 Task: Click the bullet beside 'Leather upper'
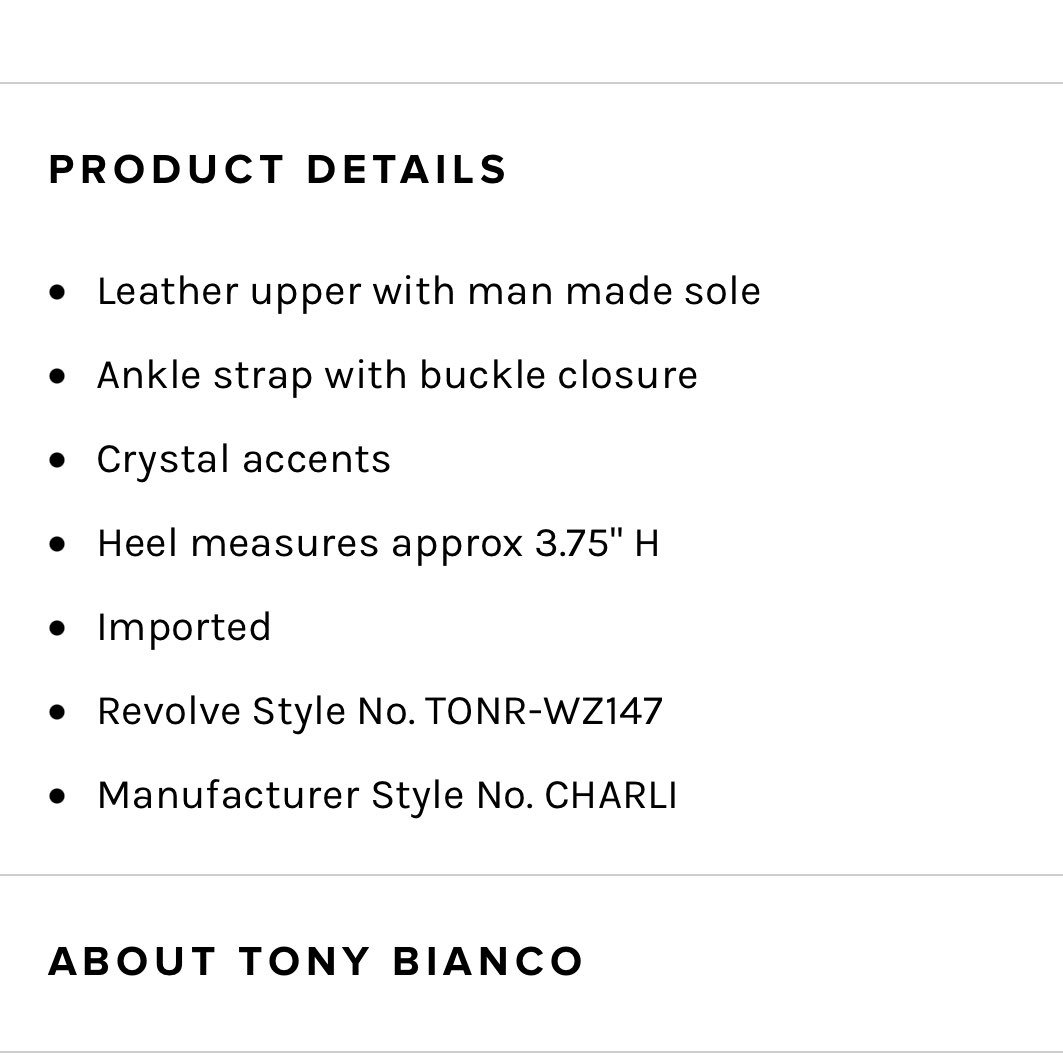58,292
